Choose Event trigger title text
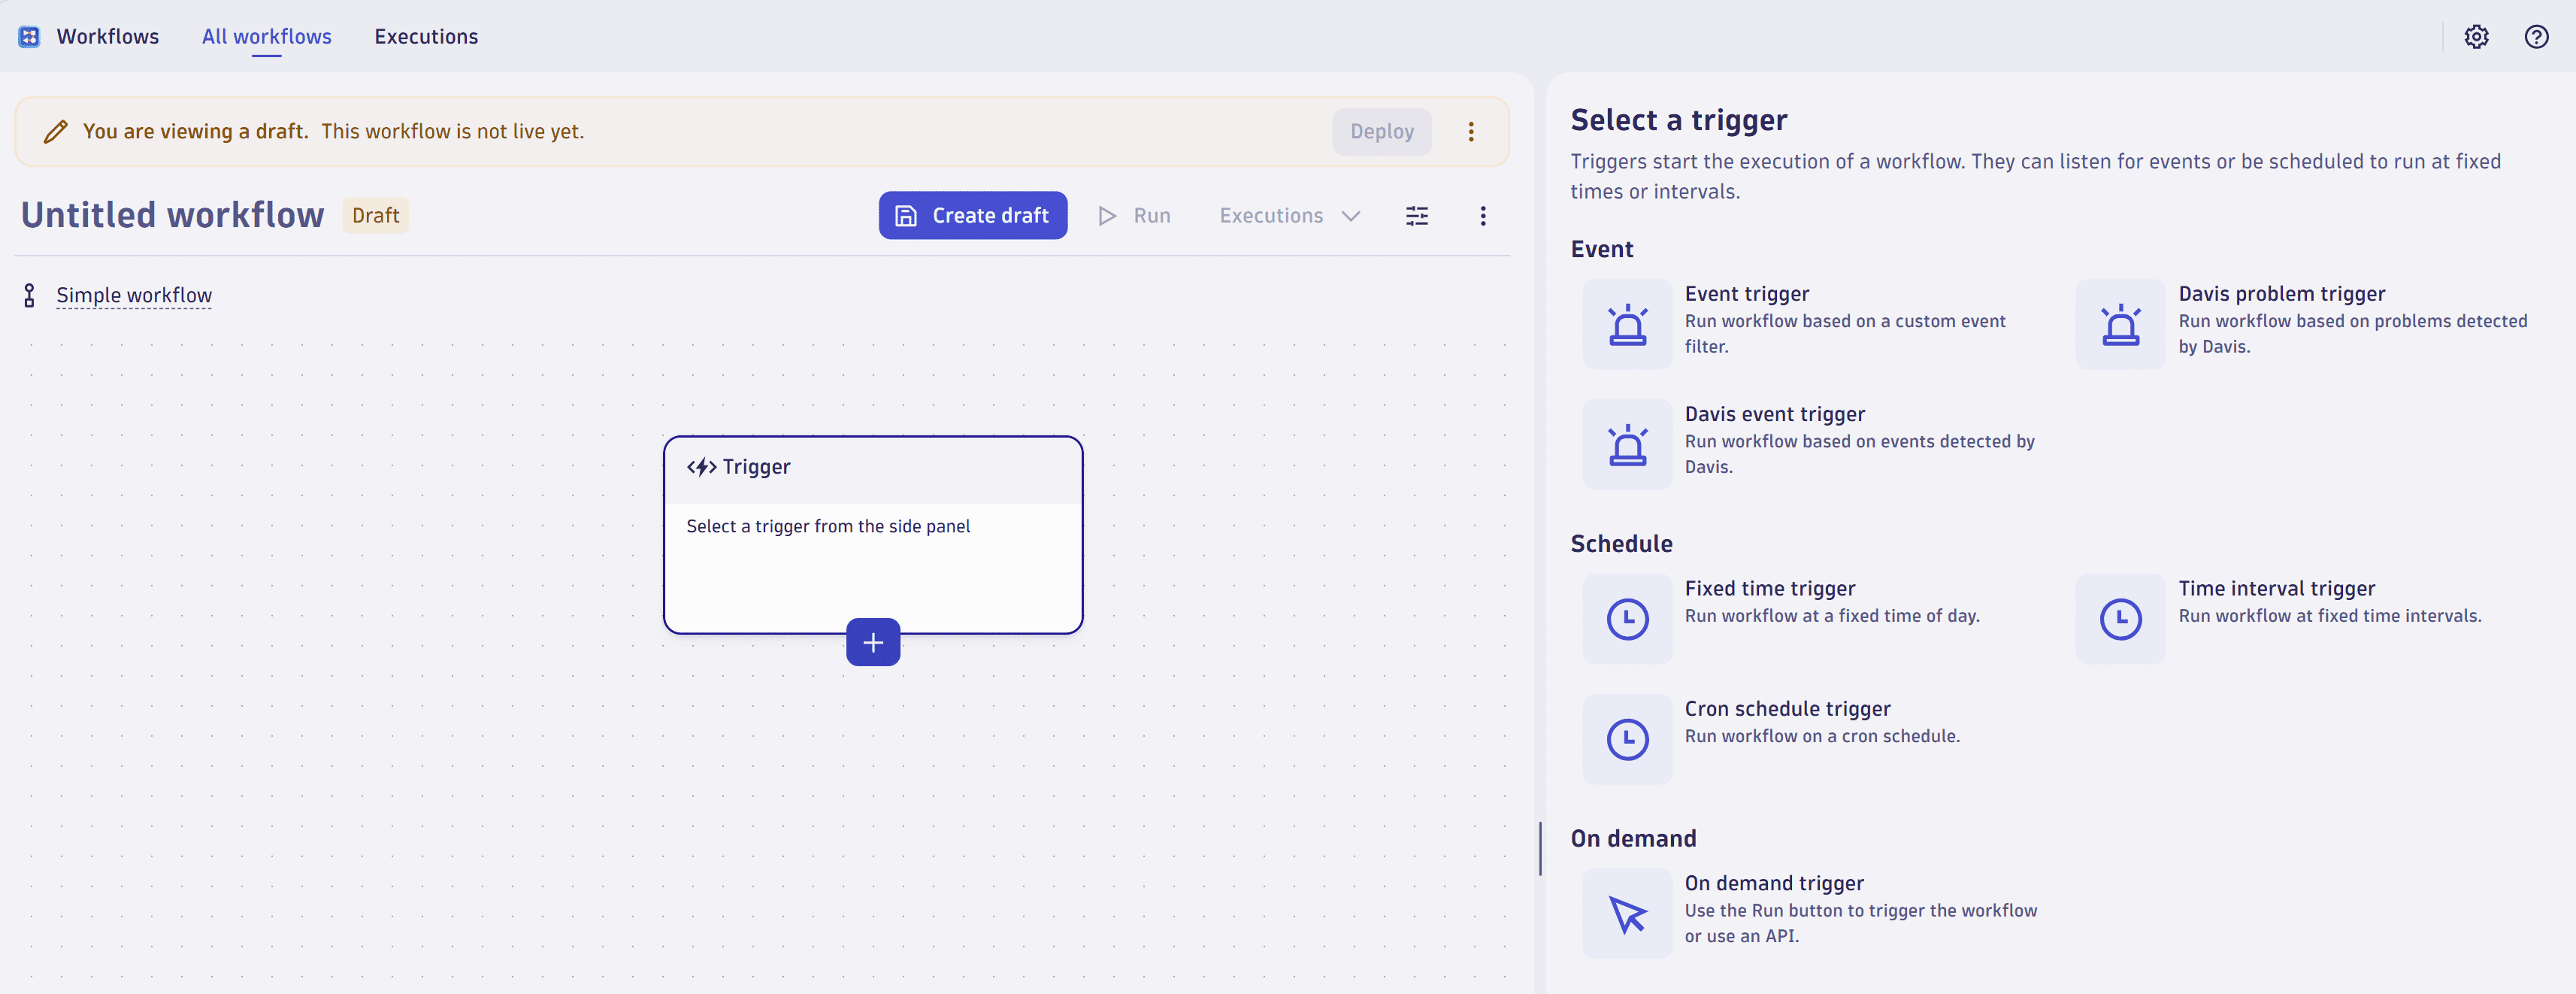The width and height of the screenshot is (2576, 994). [x=1747, y=294]
